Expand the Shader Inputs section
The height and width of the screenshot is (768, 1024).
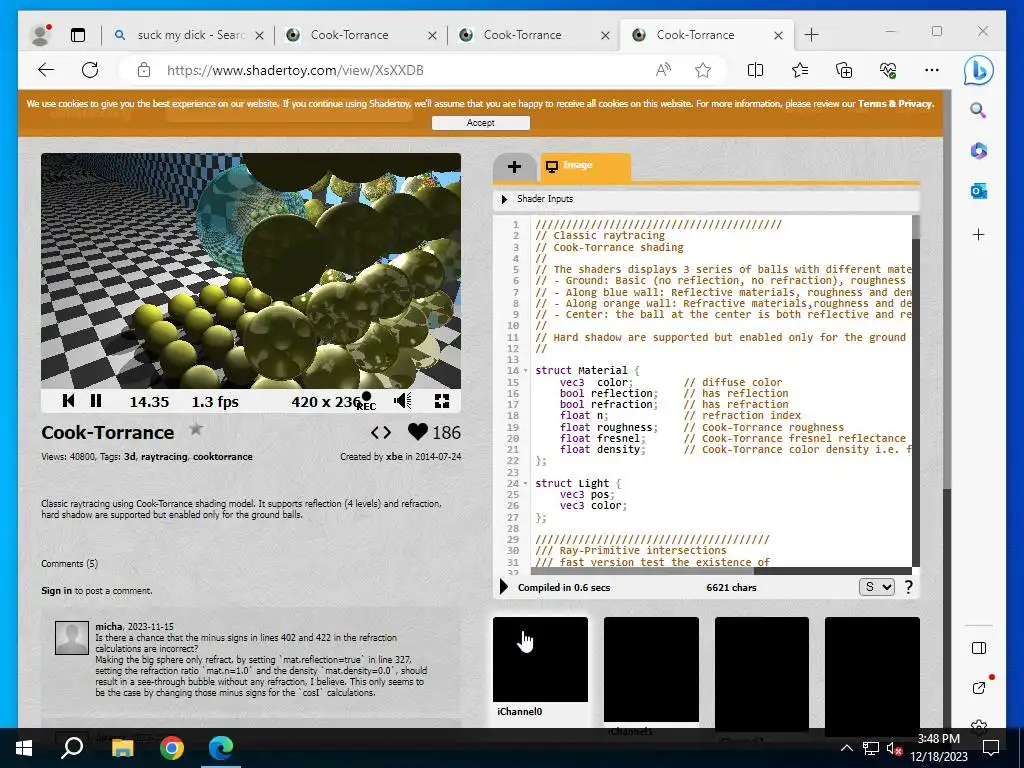(x=504, y=199)
